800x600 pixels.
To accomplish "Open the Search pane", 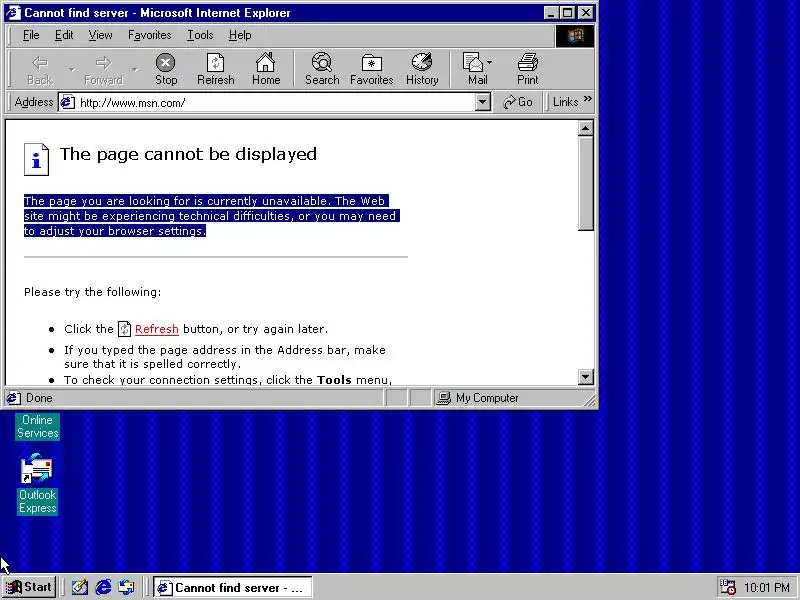I will 322,69.
